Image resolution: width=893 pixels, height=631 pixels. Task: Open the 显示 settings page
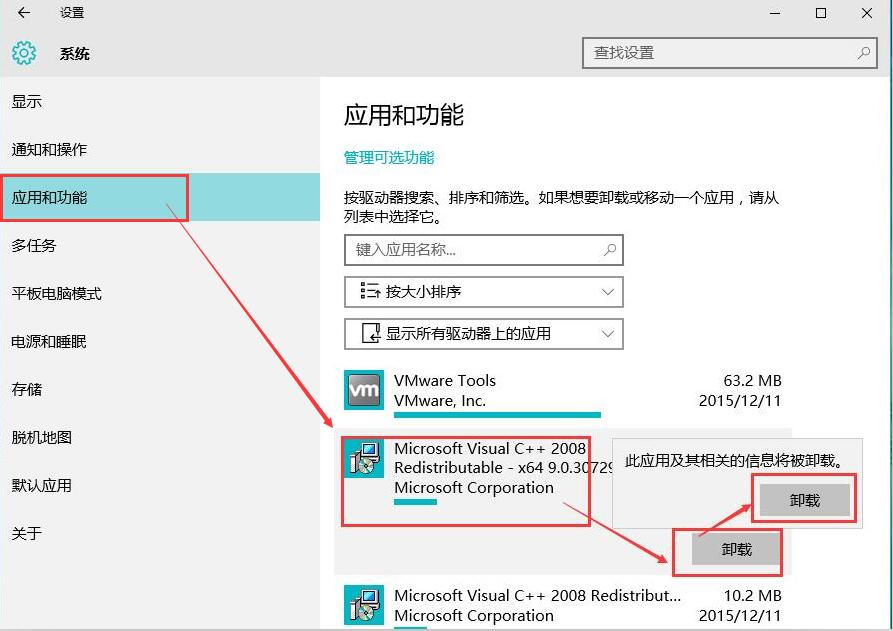pyautogui.click(x=159, y=101)
